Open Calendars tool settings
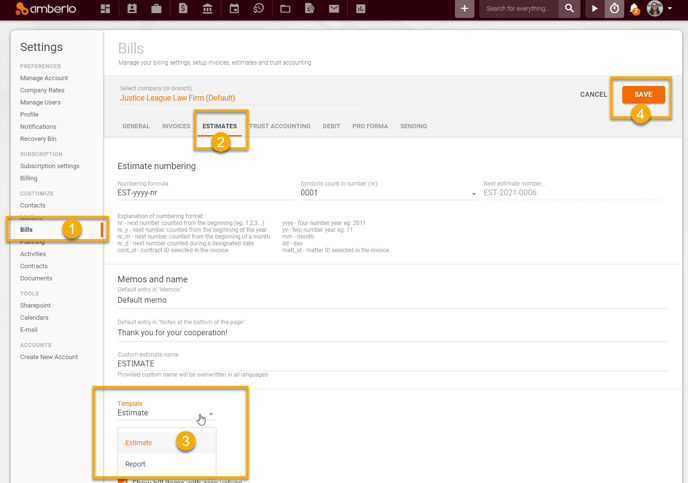Image resolution: width=688 pixels, height=483 pixels. click(34, 318)
